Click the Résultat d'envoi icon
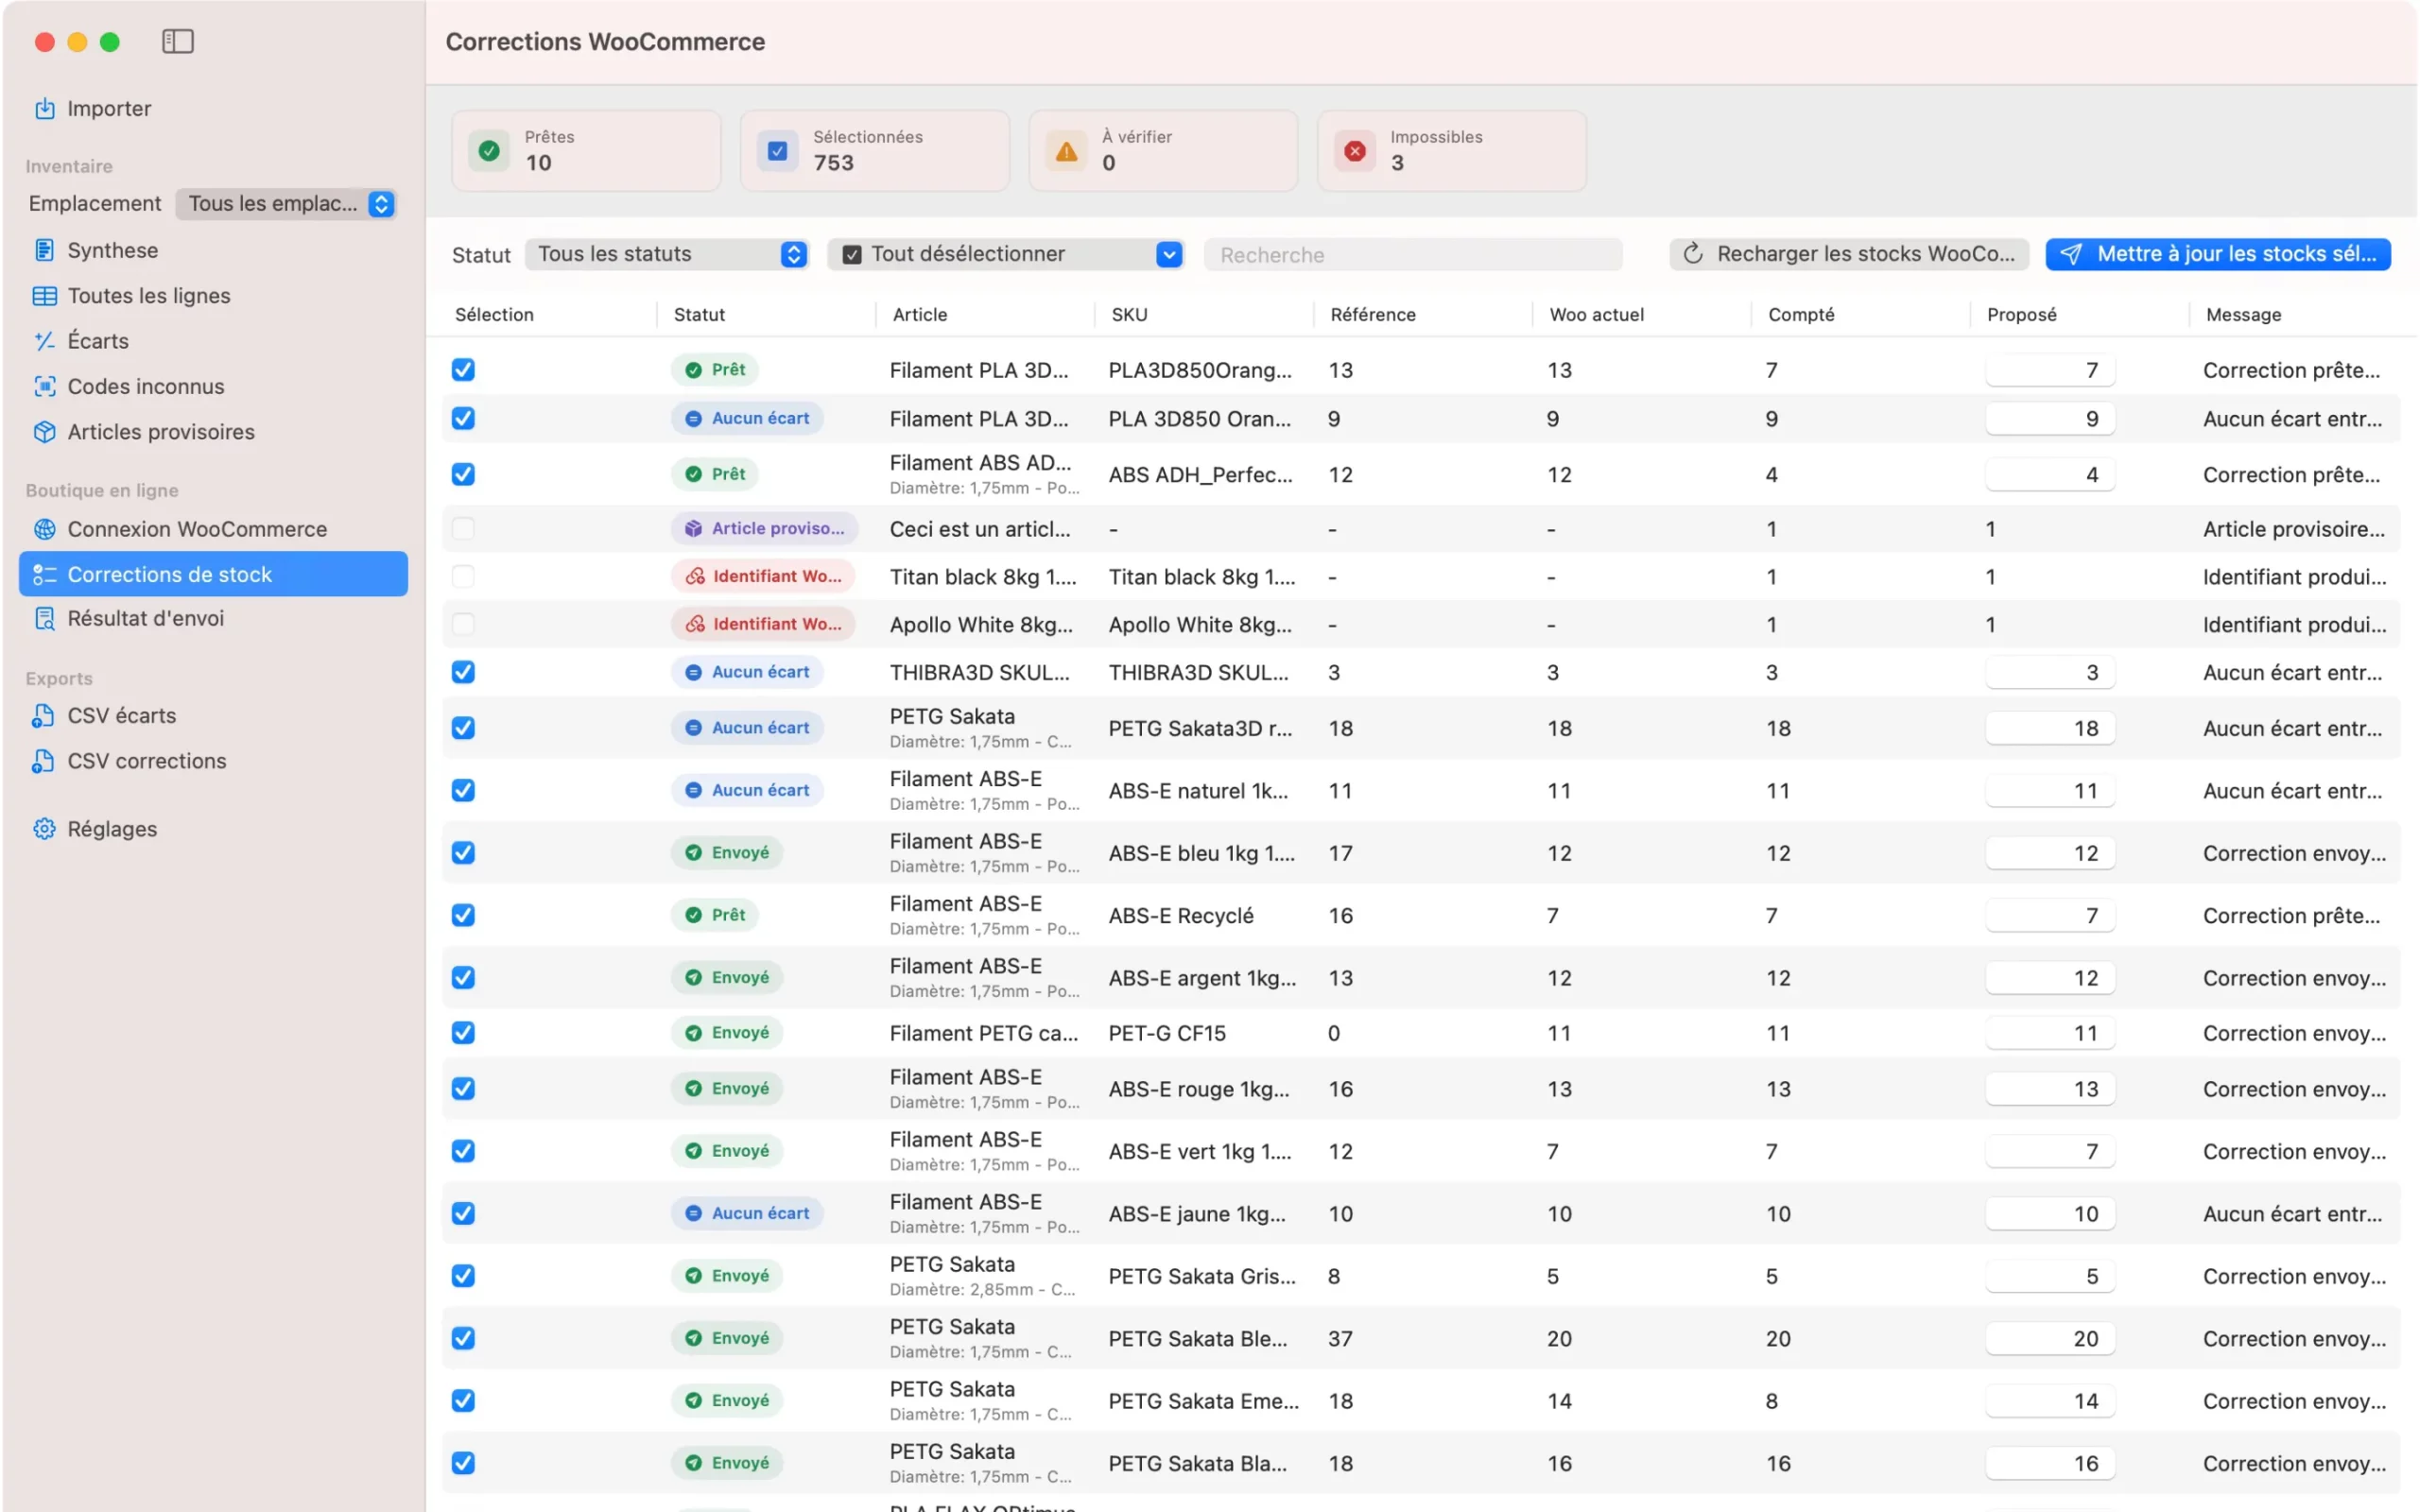 [x=45, y=618]
